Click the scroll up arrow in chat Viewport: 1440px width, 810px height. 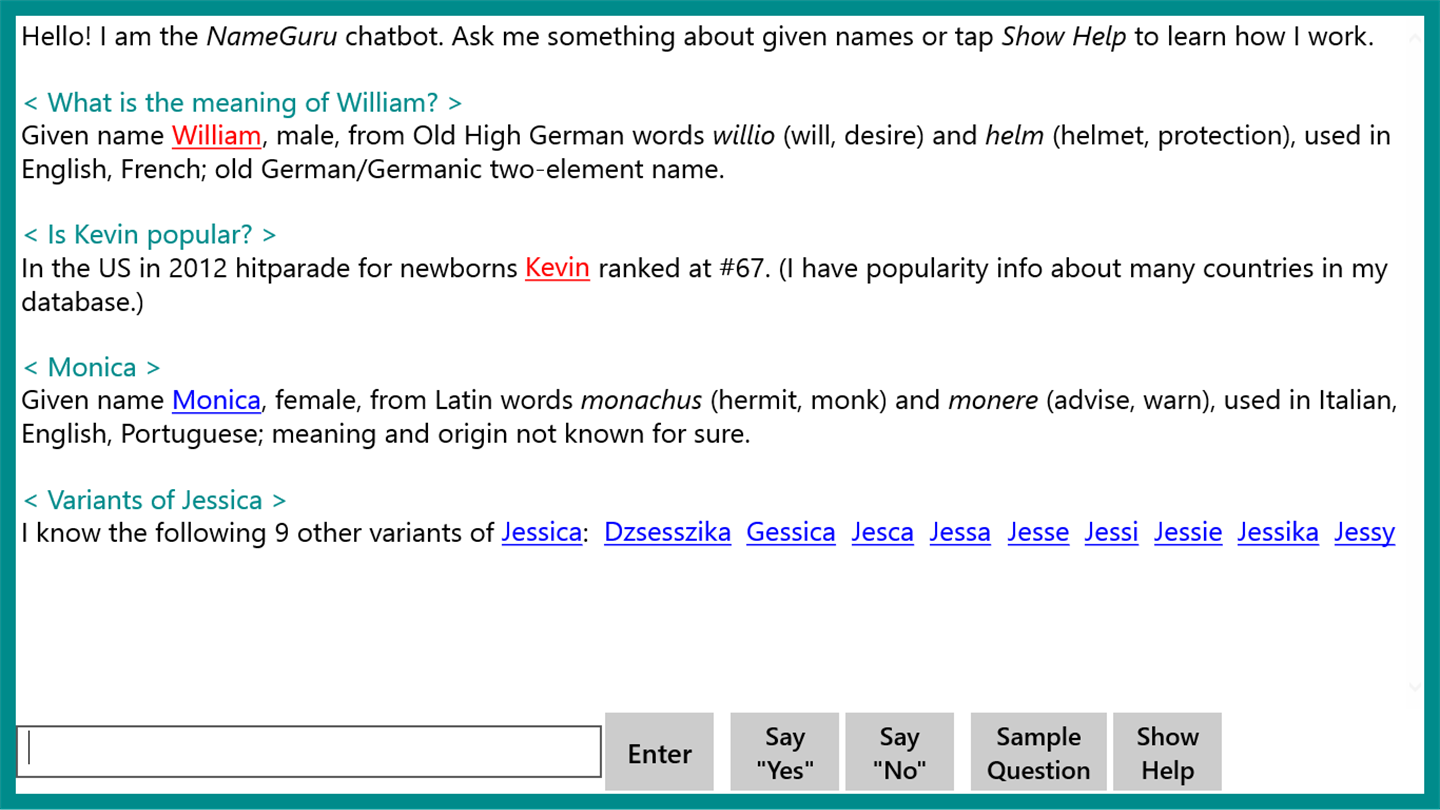(1414, 39)
